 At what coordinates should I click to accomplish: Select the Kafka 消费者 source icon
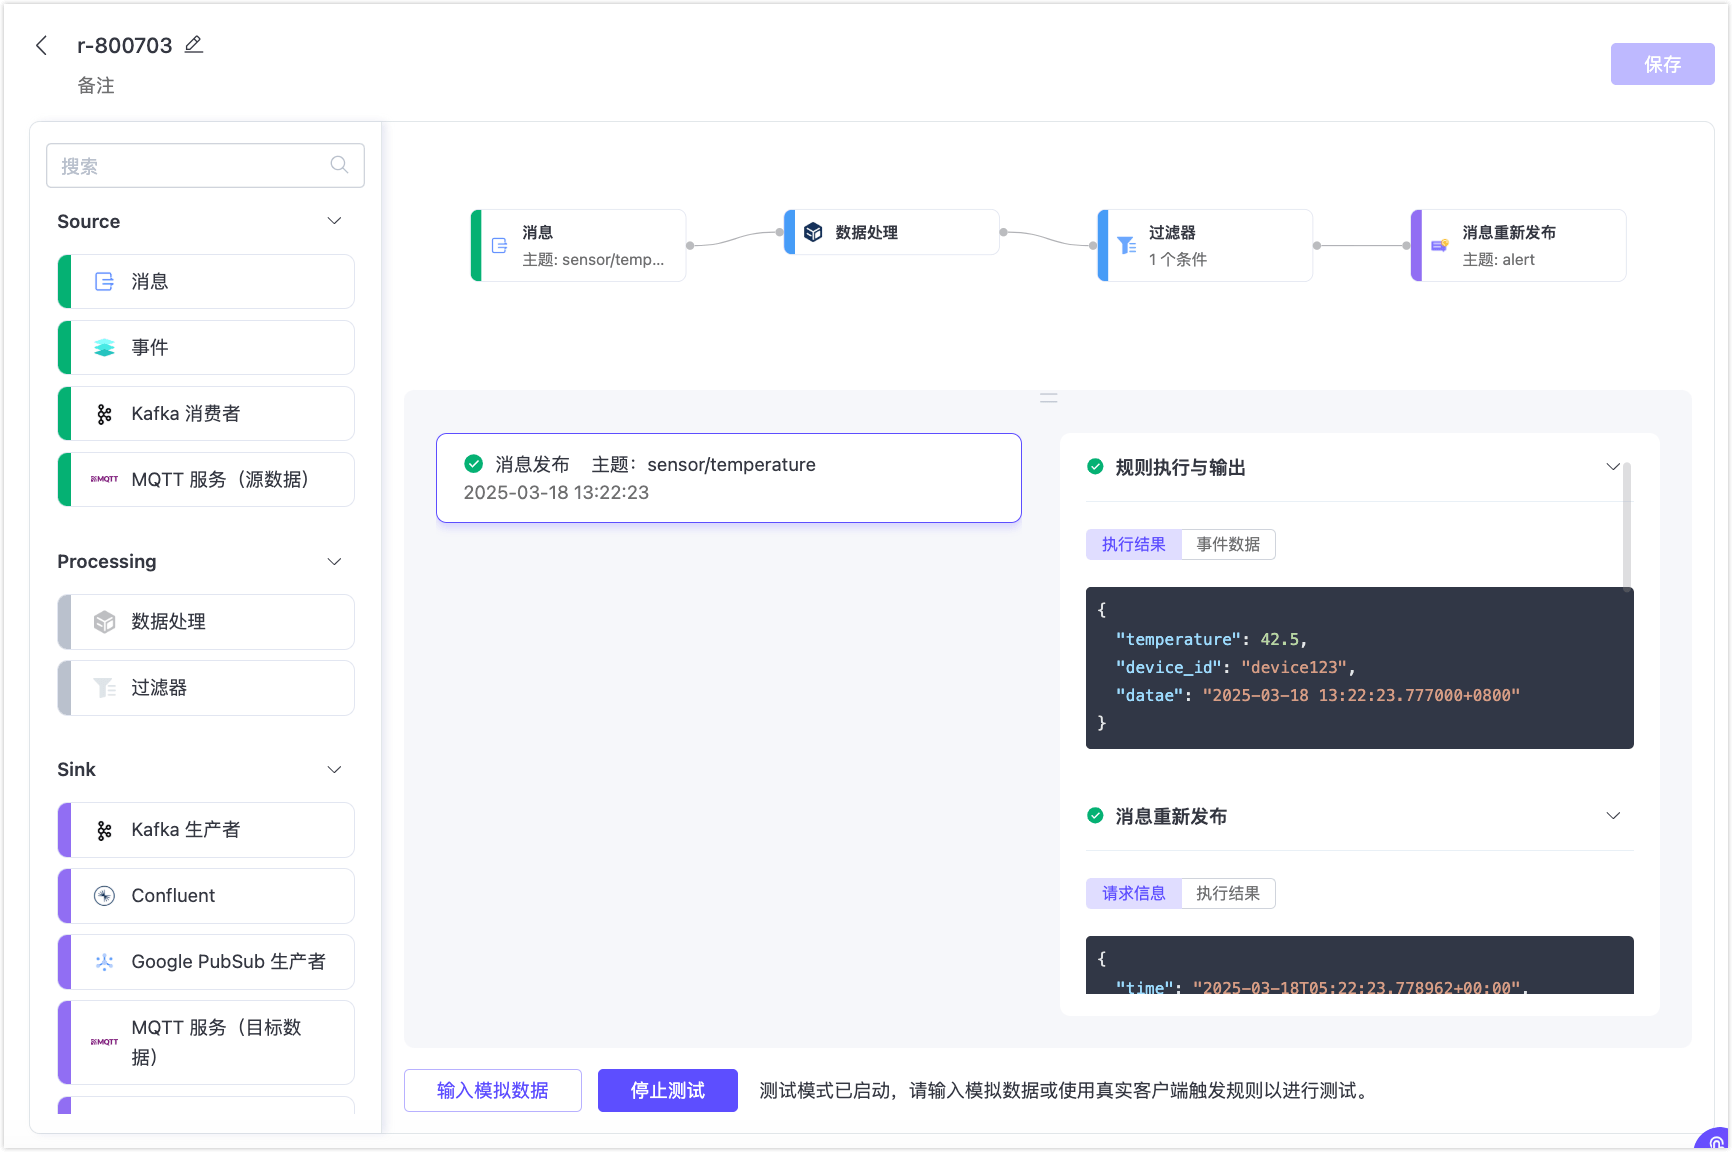point(104,414)
